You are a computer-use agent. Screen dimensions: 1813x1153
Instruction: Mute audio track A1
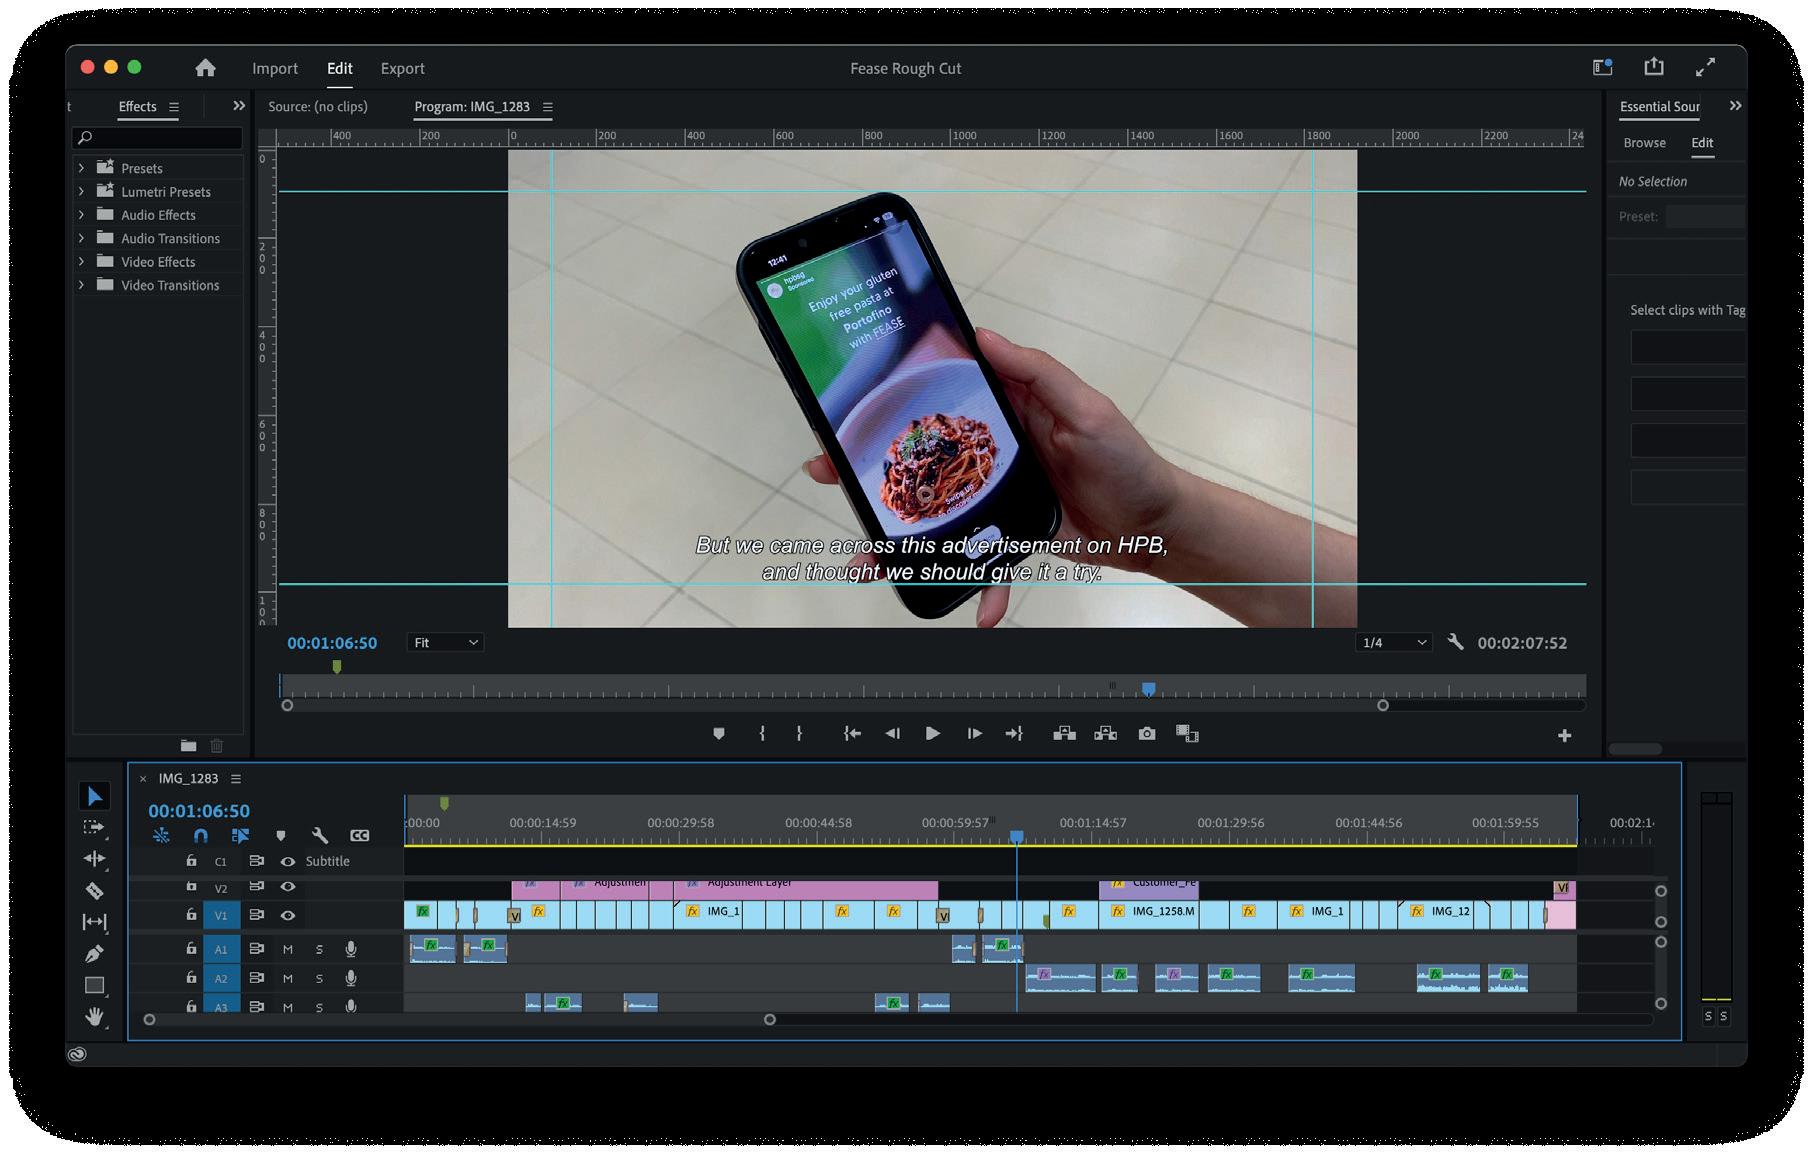click(x=288, y=949)
